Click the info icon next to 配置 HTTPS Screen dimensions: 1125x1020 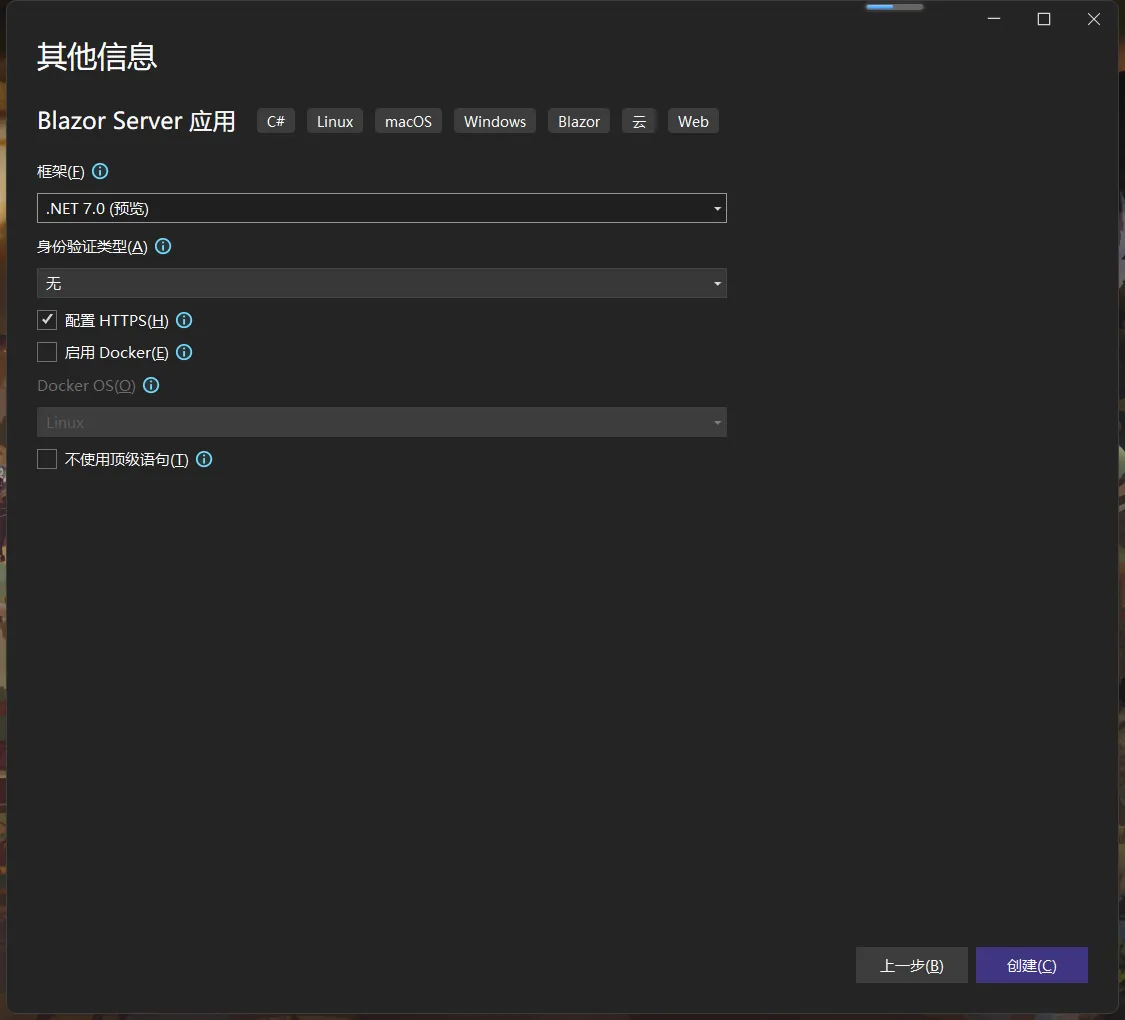click(x=184, y=320)
